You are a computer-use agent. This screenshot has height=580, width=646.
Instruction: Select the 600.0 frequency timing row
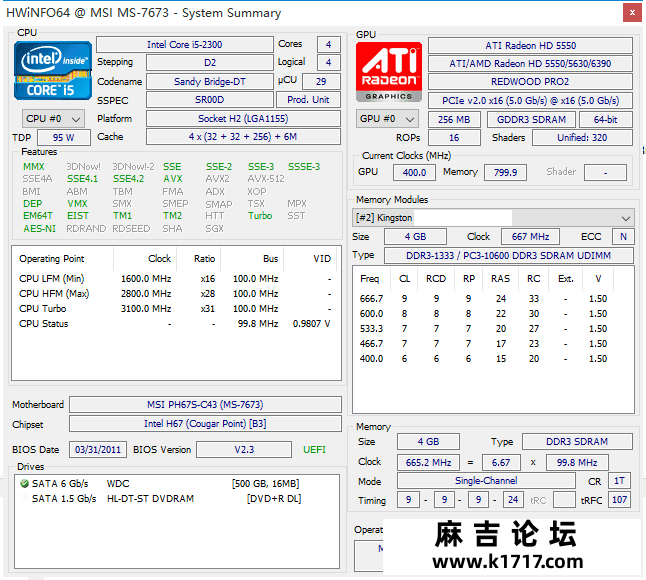click(x=493, y=314)
